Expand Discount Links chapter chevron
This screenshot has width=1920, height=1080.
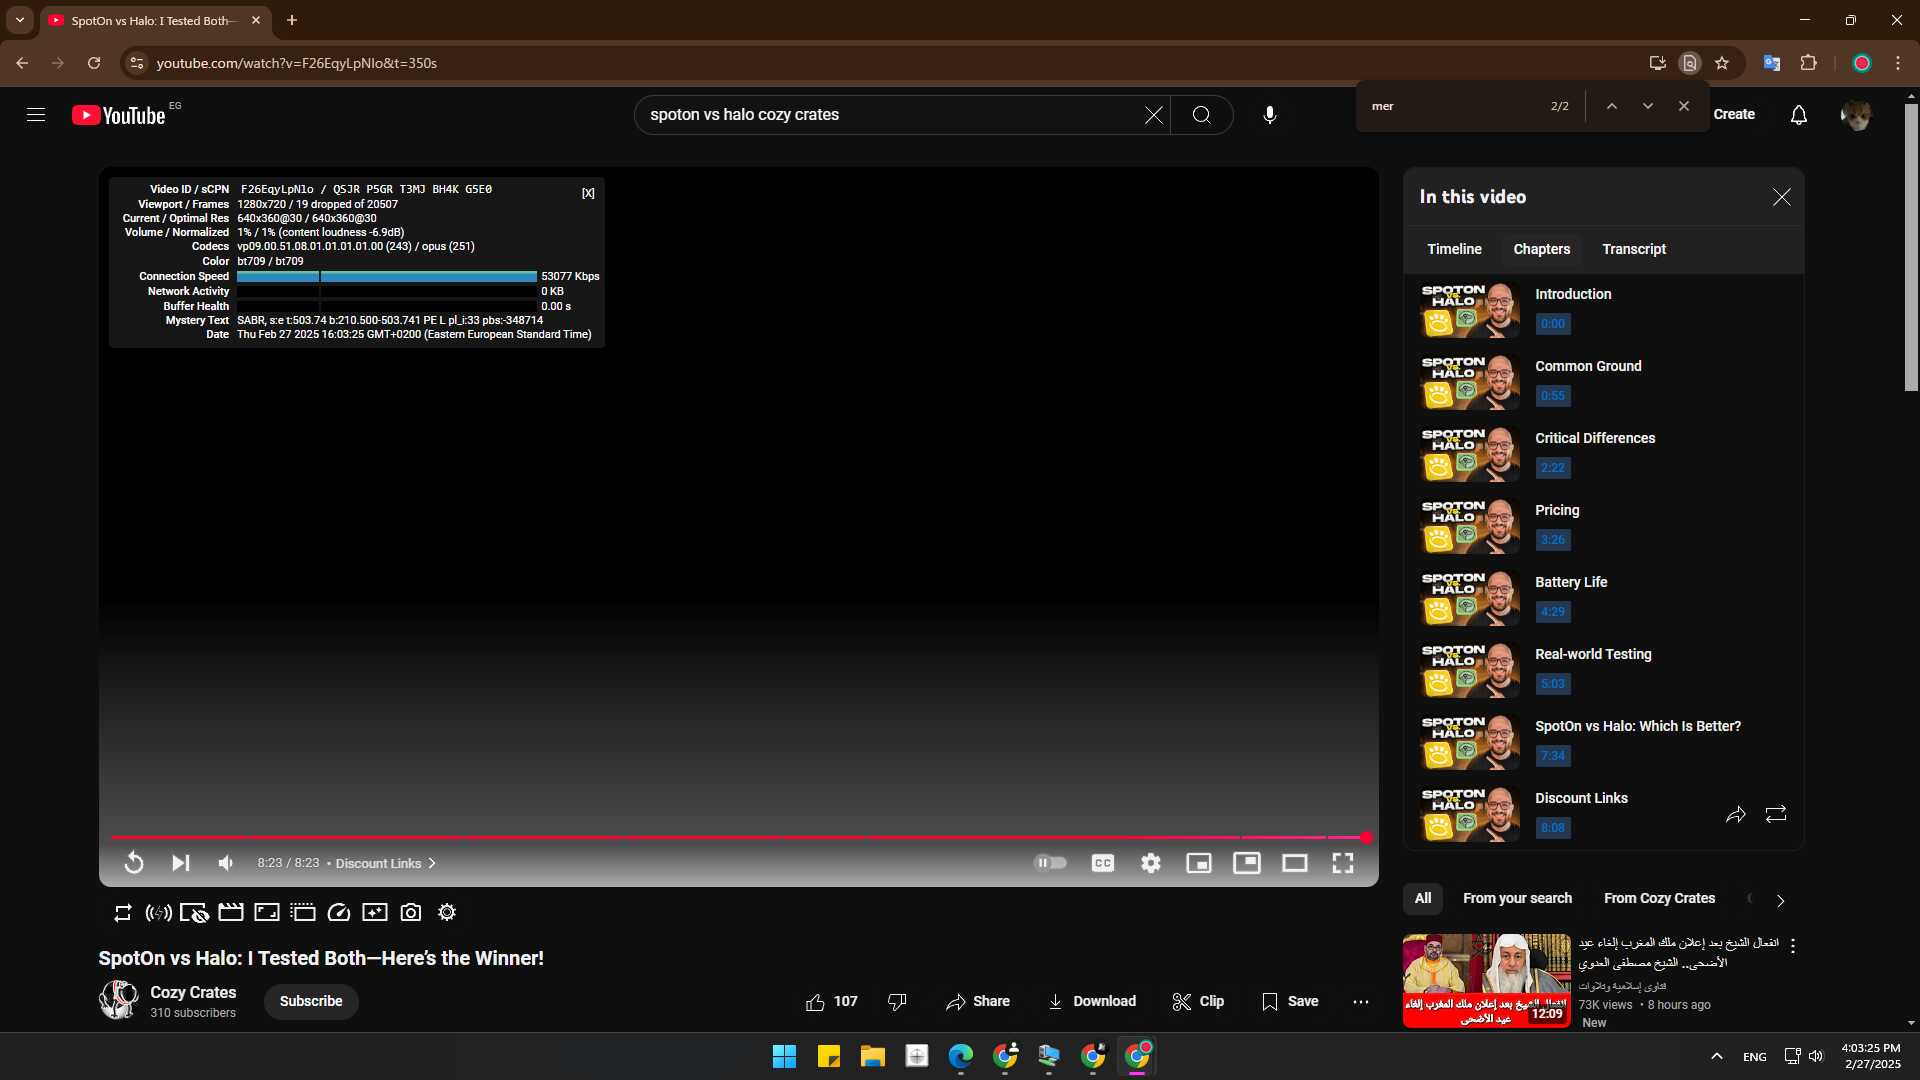pos(432,863)
